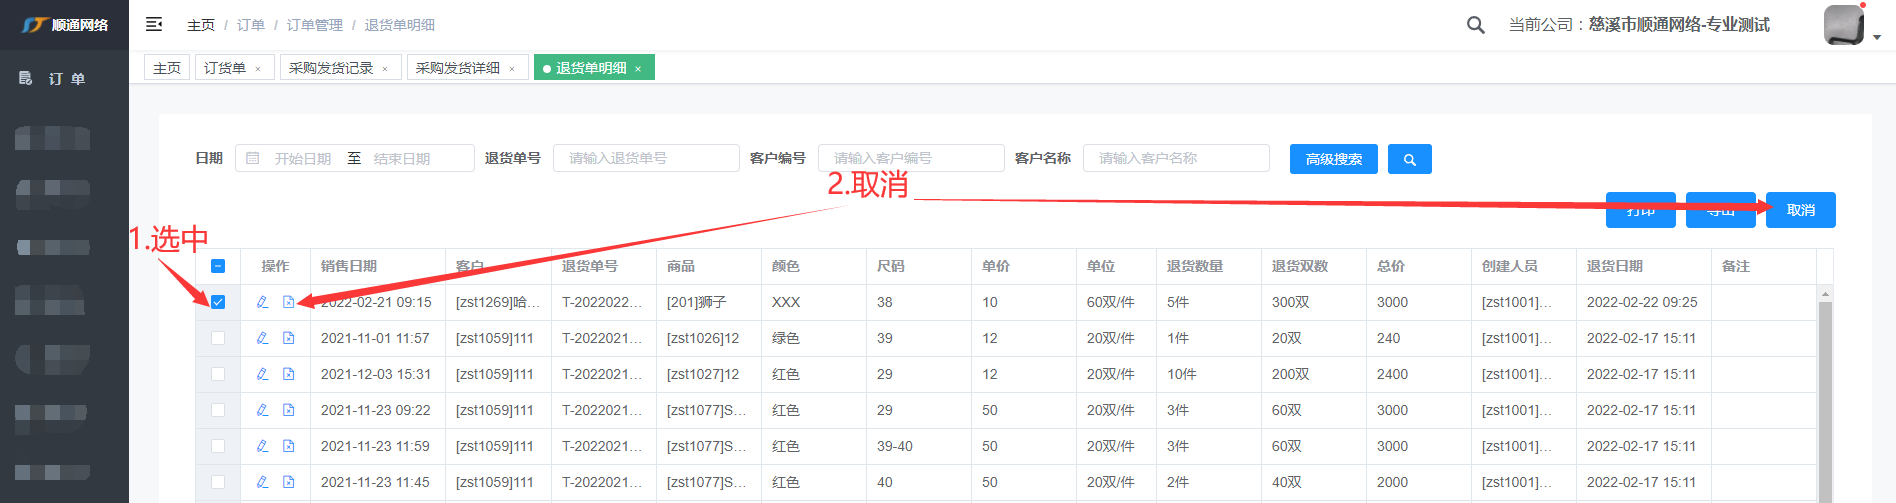Check the box for 2021-11-01 11:57 row

point(218,338)
